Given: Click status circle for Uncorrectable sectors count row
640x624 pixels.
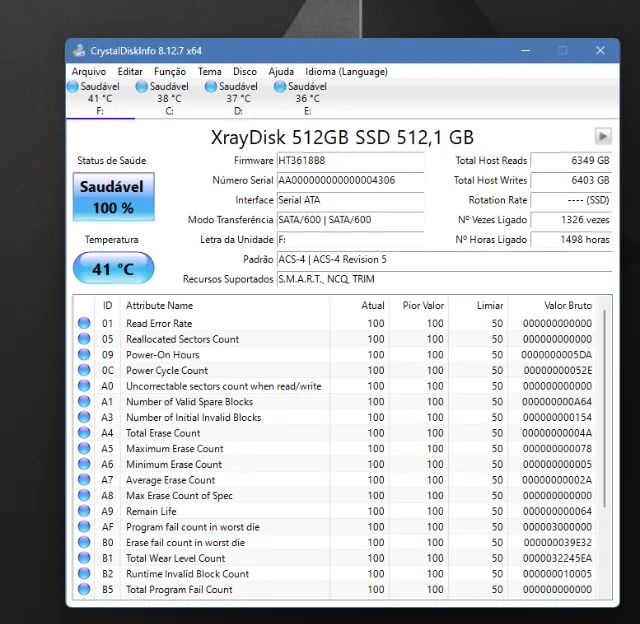Looking at the screenshot, I should pos(84,386).
